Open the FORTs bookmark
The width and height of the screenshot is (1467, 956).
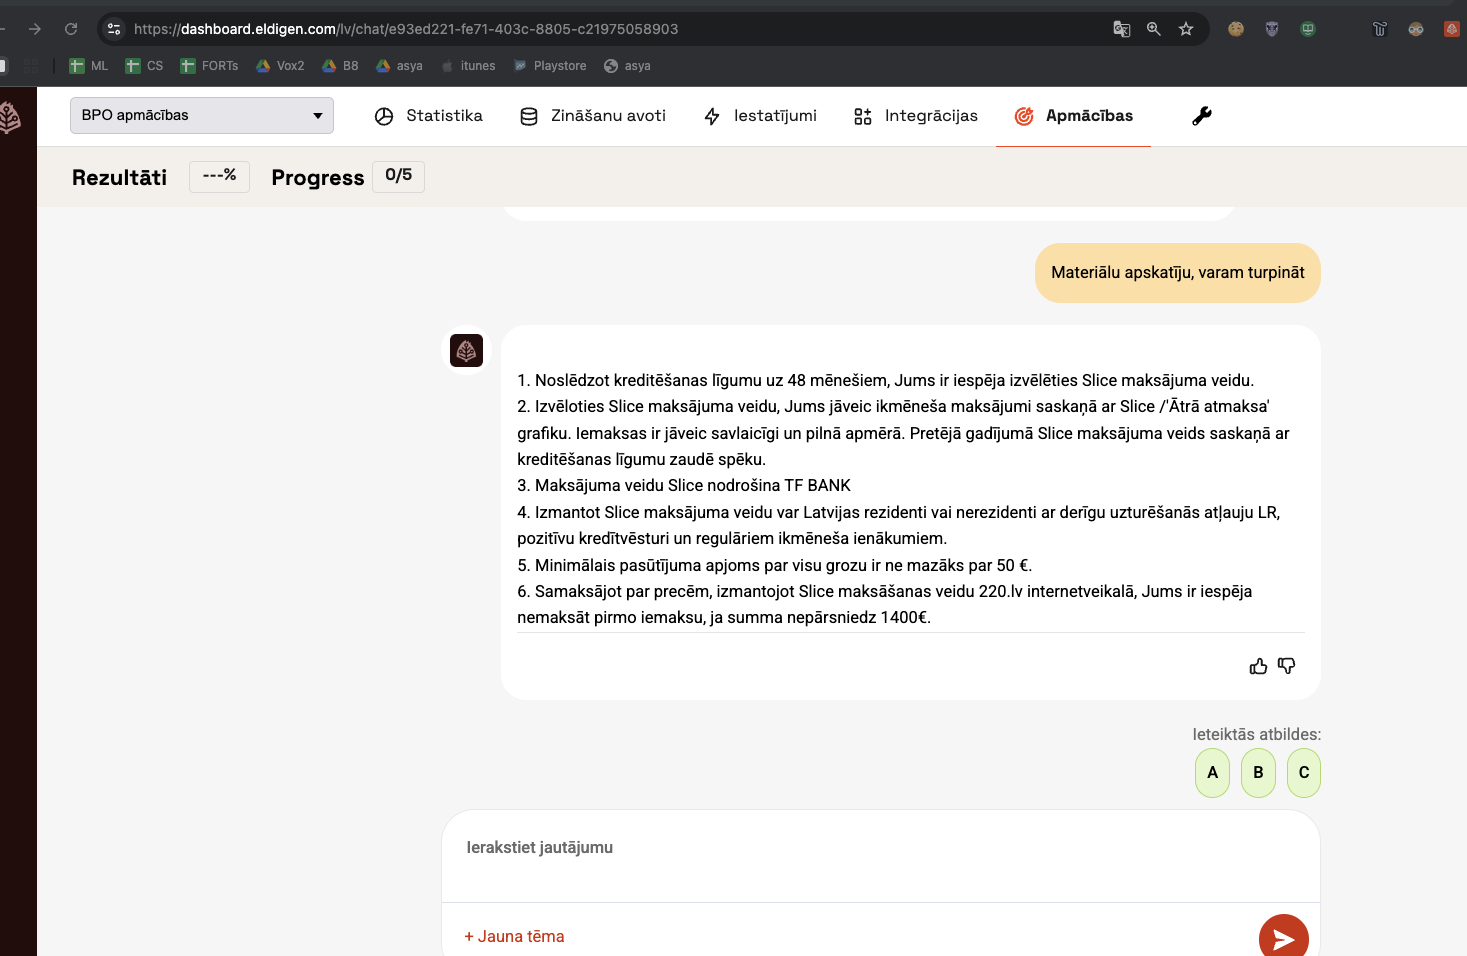click(210, 66)
